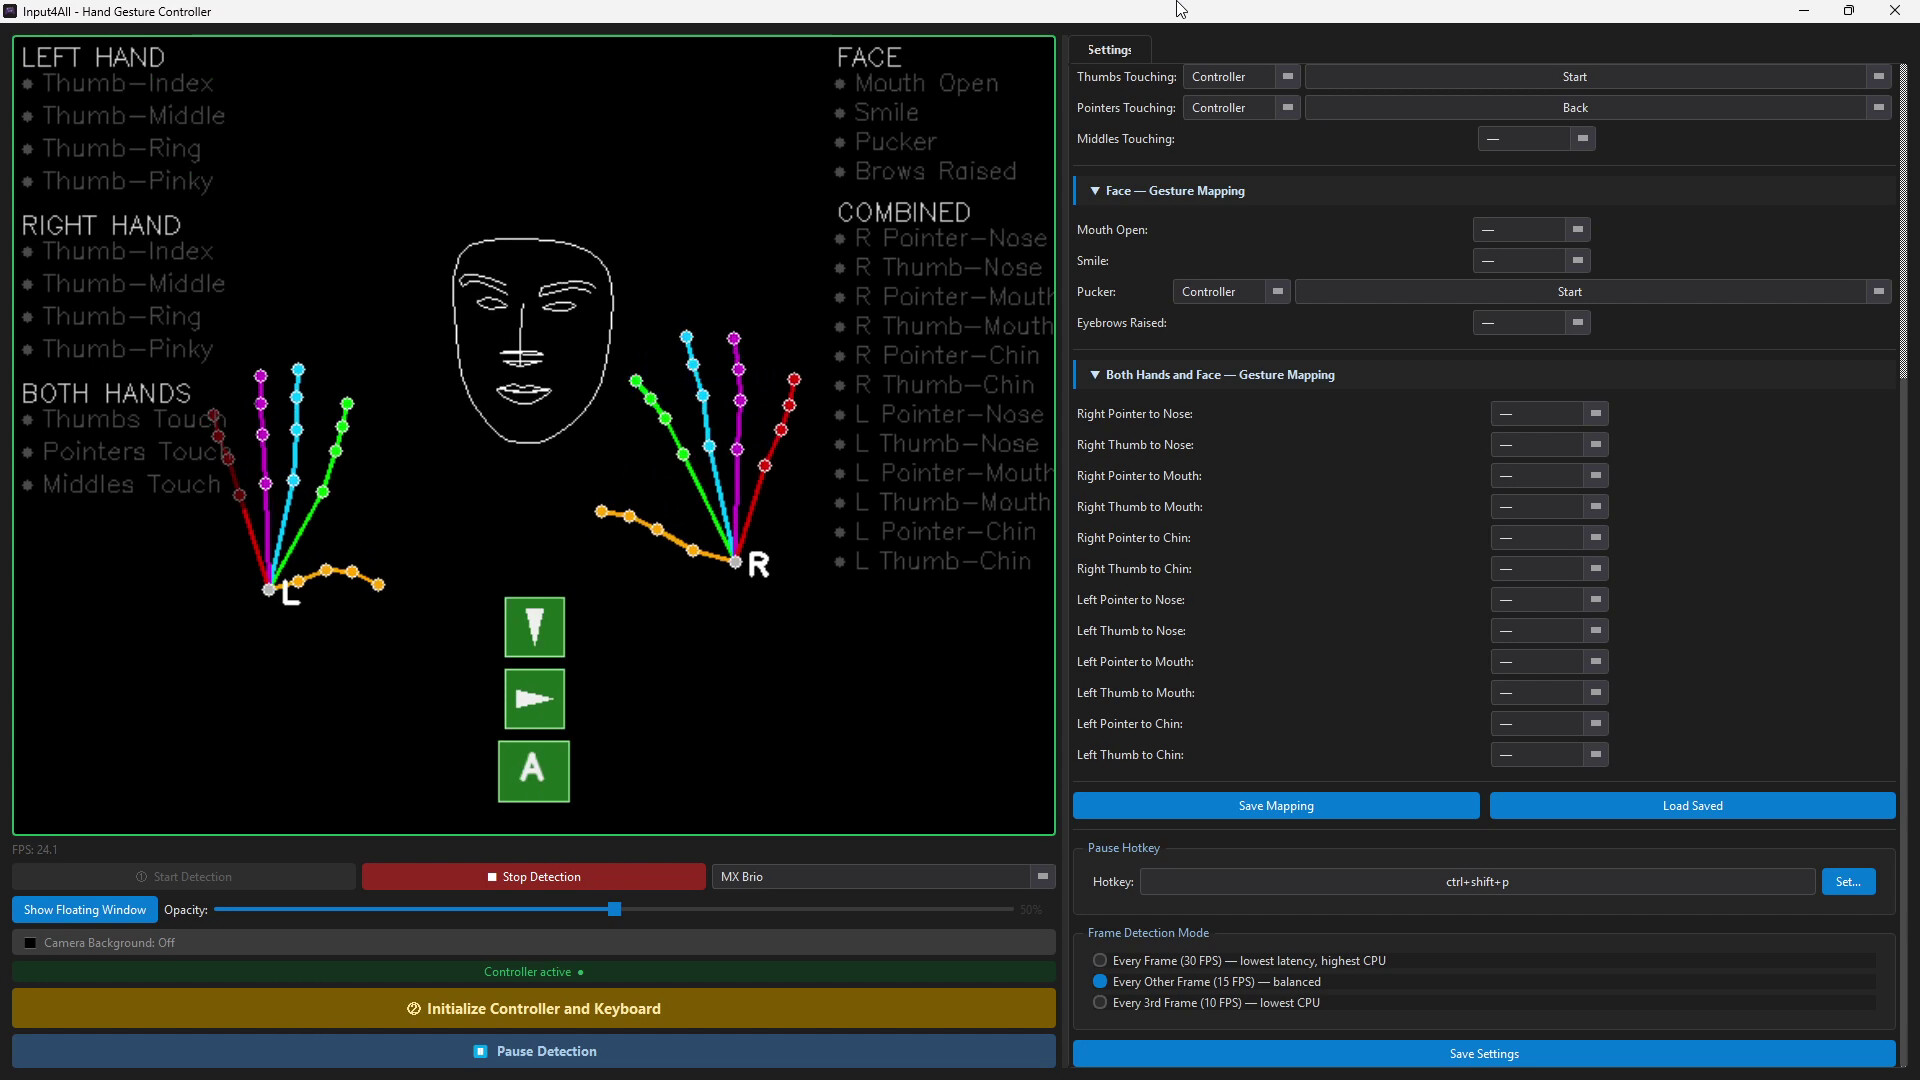
Task: Open Pucker device type Controller dropdown
Action: [1230, 292]
